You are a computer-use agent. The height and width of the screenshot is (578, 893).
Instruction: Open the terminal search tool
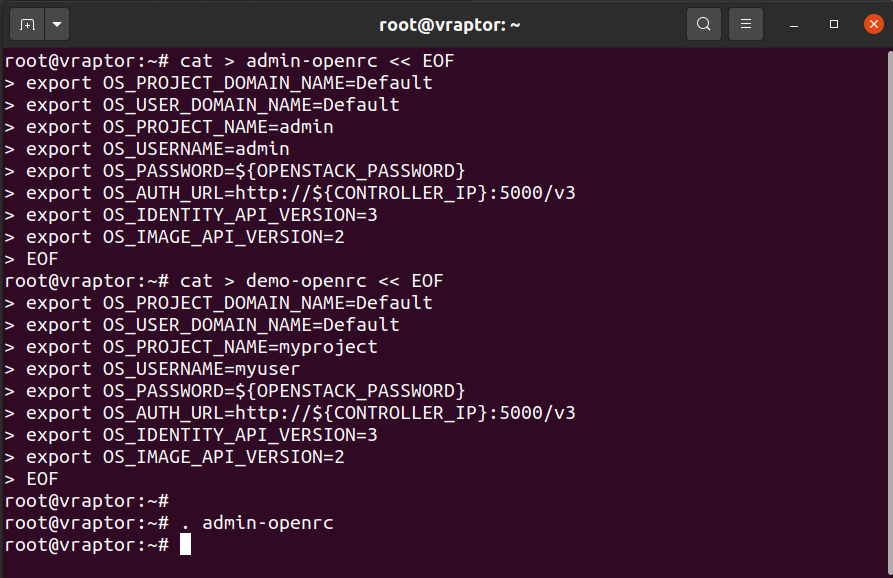point(704,24)
